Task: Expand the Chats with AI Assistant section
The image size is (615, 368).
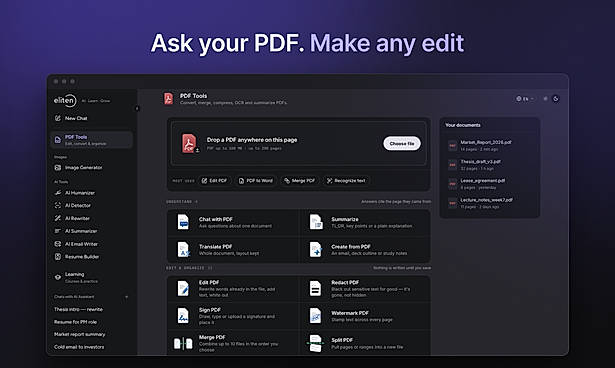Action: pos(126,297)
